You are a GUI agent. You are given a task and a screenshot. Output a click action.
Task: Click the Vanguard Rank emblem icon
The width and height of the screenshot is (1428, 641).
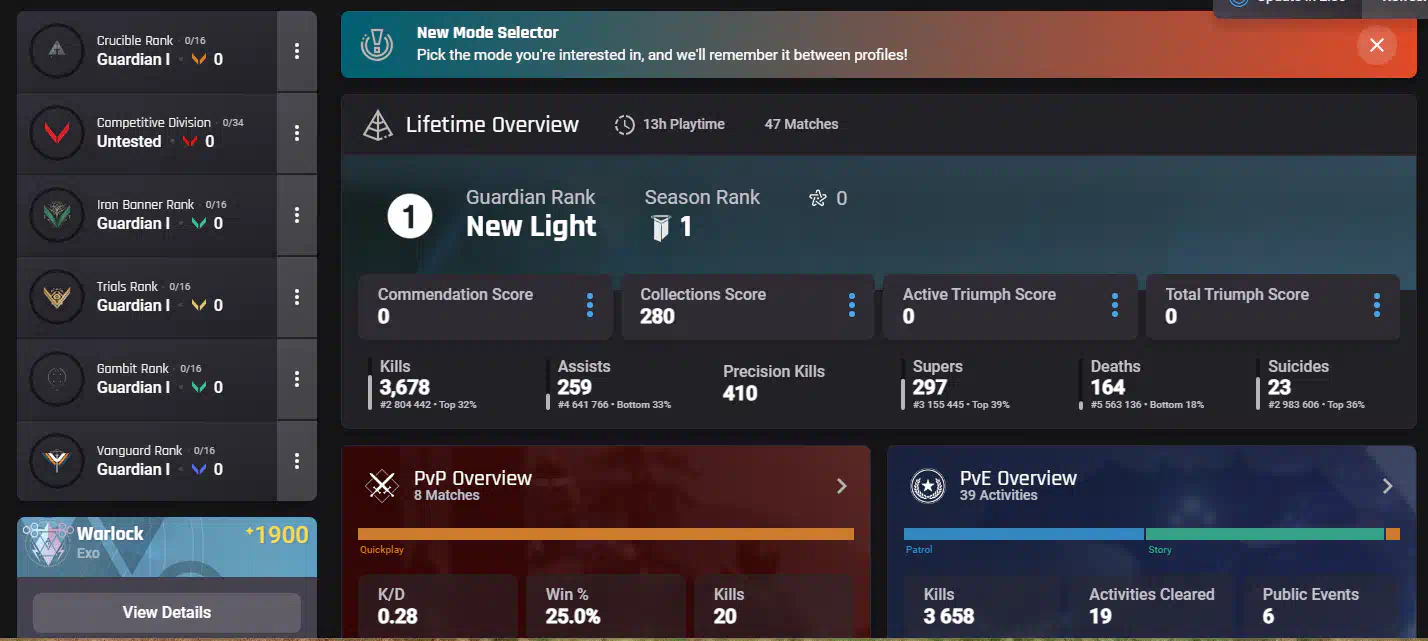(x=57, y=460)
